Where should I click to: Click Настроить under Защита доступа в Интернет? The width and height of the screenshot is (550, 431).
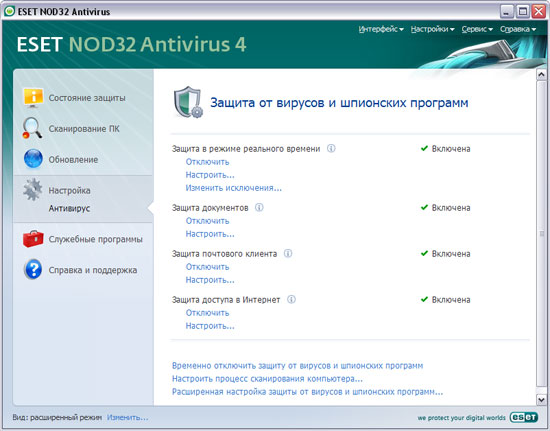pos(210,325)
